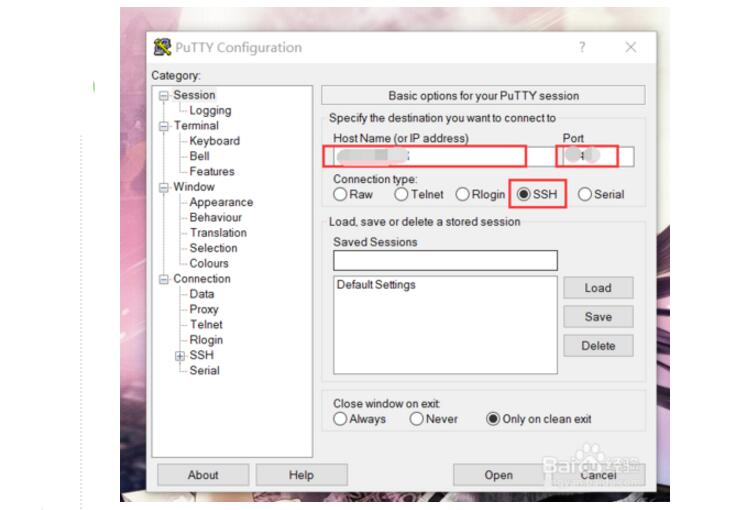Collapse the Connection tree node
Viewport: 756px width, 510px height.
[x=164, y=279]
